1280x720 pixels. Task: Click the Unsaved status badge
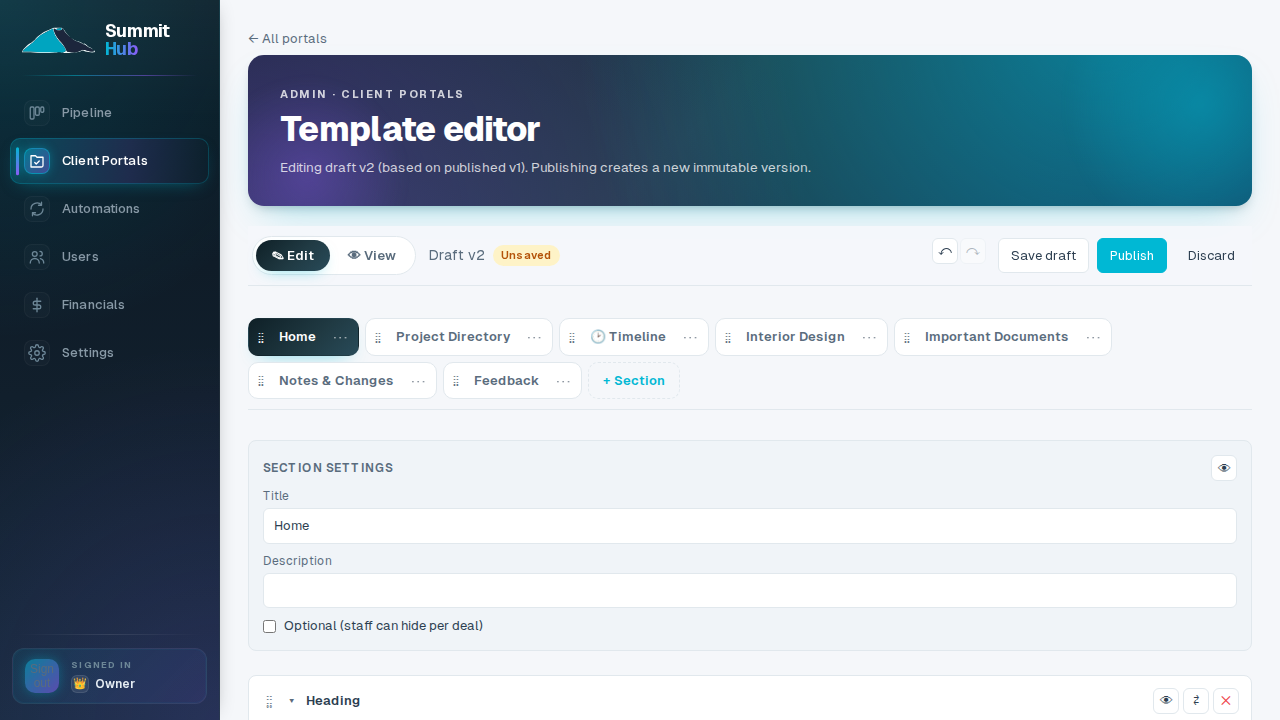tap(526, 256)
